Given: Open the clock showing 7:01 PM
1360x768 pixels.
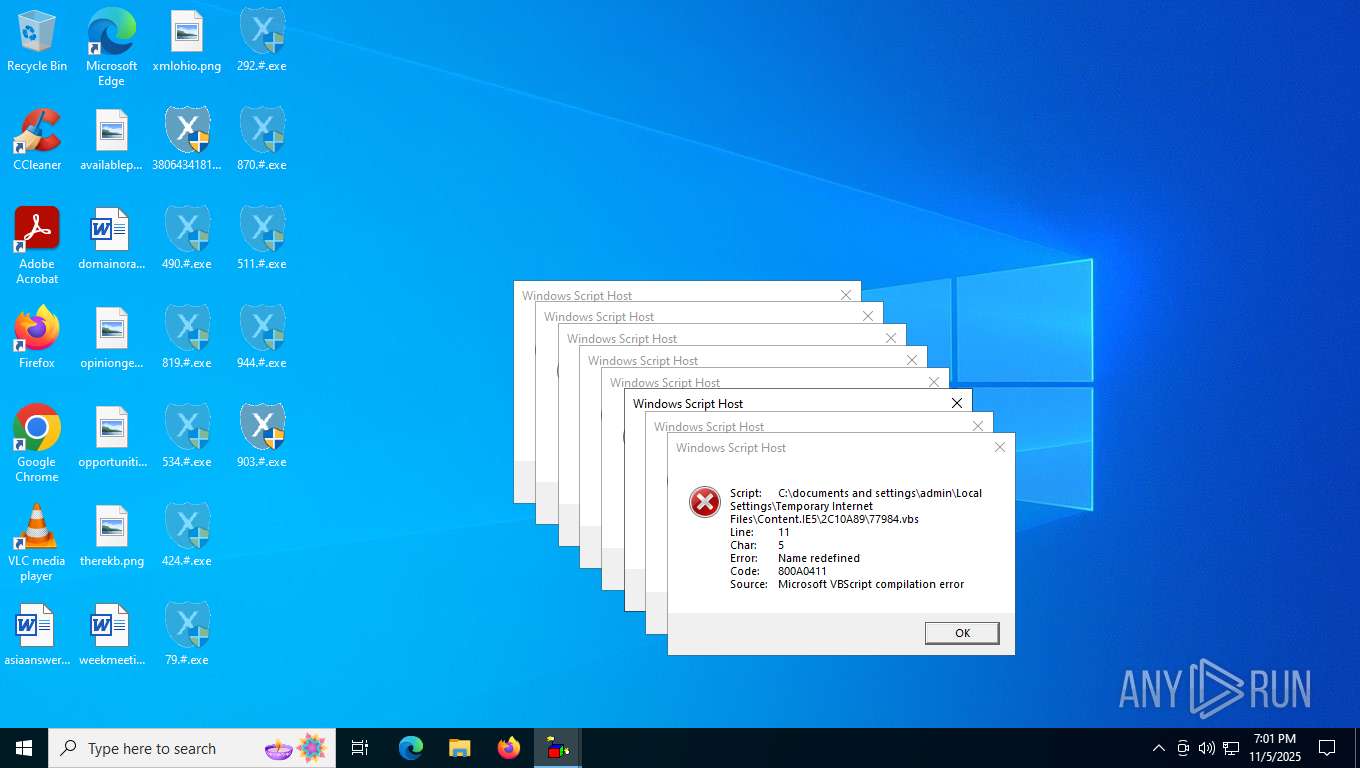Looking at the screenshot, I should coord(1274,748).
